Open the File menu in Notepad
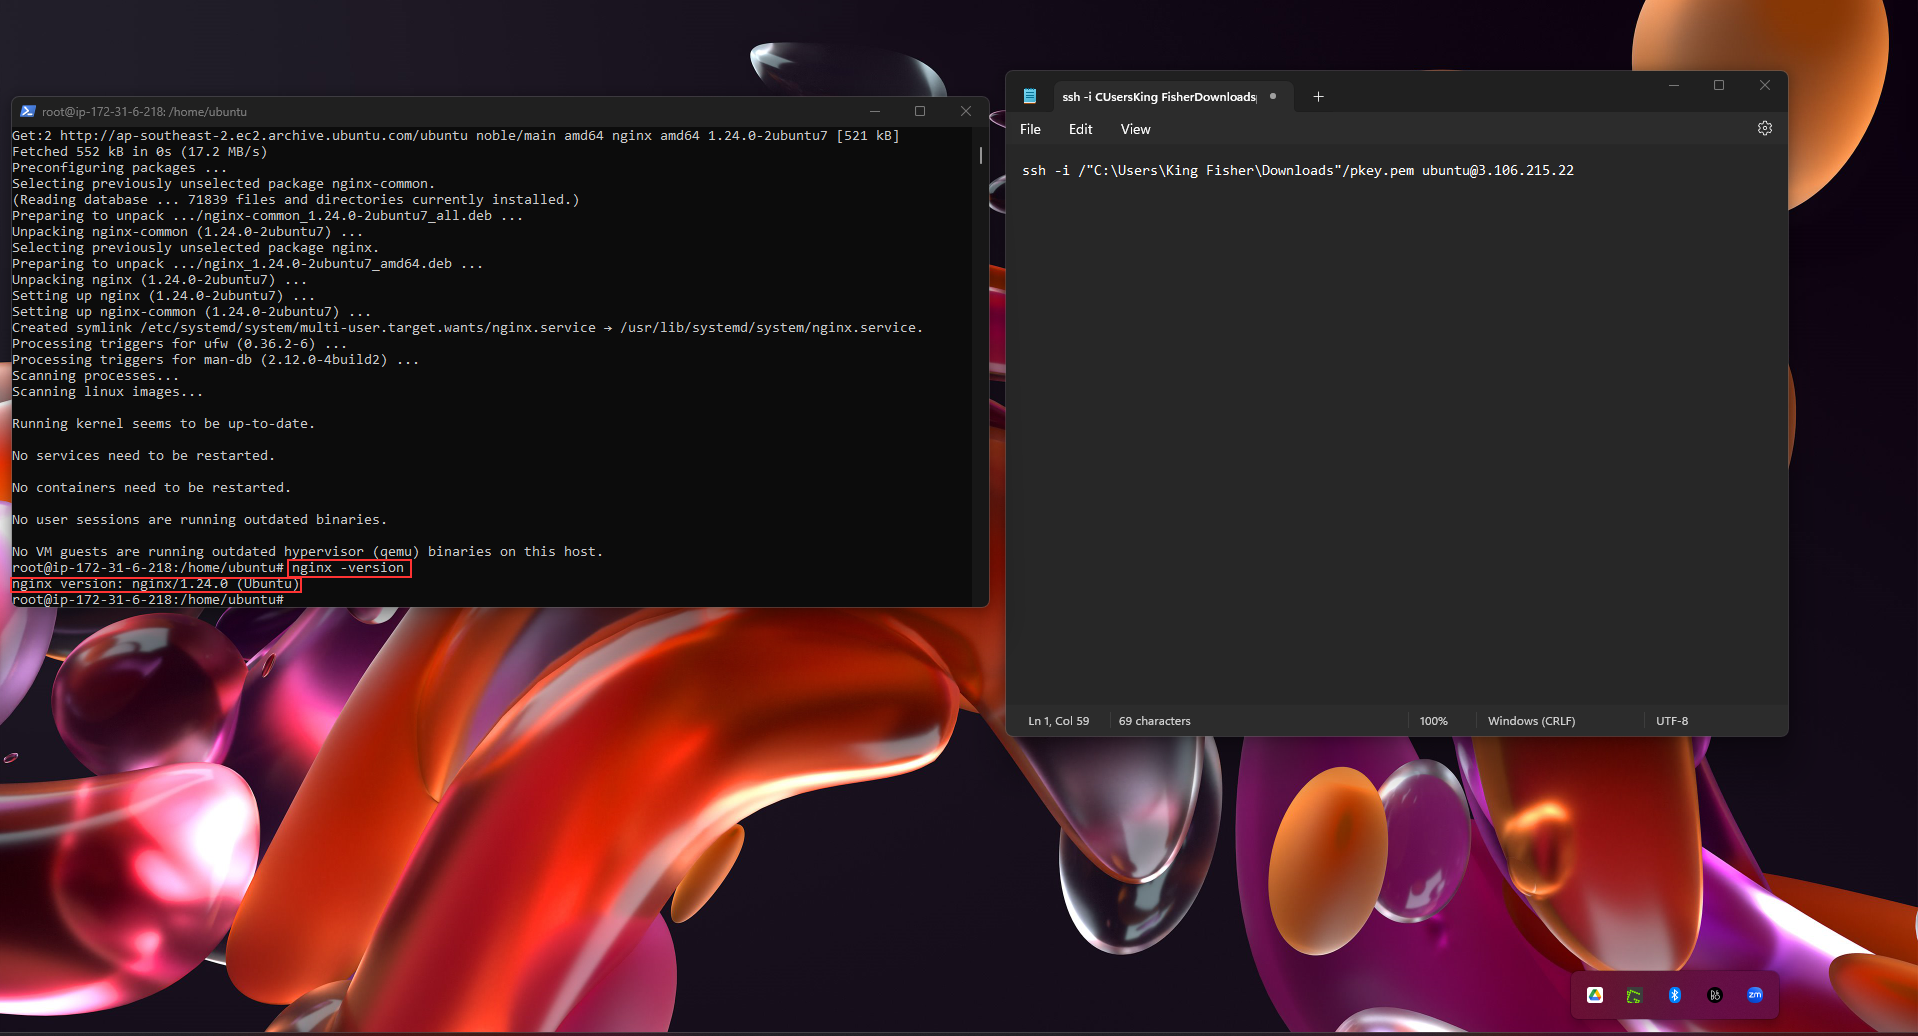Screen dimensions: 1918x1036 coord(1029,129)
